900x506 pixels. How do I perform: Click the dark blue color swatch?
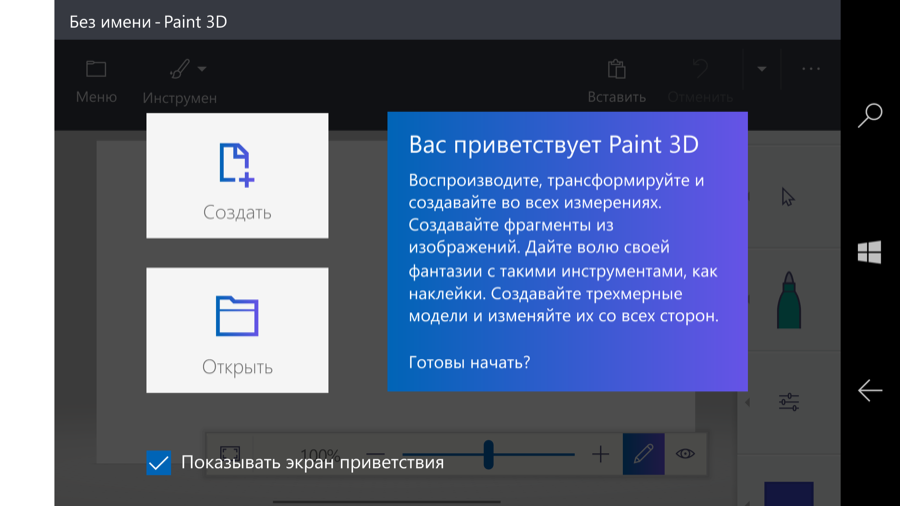coord(789,494)
